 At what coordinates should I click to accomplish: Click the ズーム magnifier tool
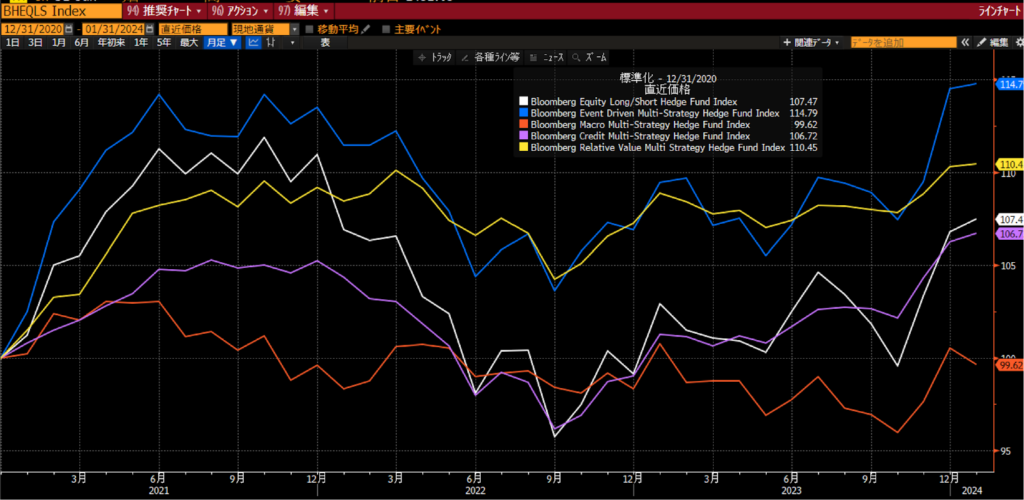(x=589, y=57)
